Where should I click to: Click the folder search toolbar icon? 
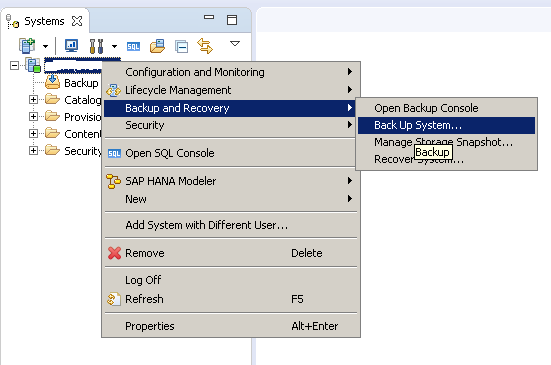157,46
